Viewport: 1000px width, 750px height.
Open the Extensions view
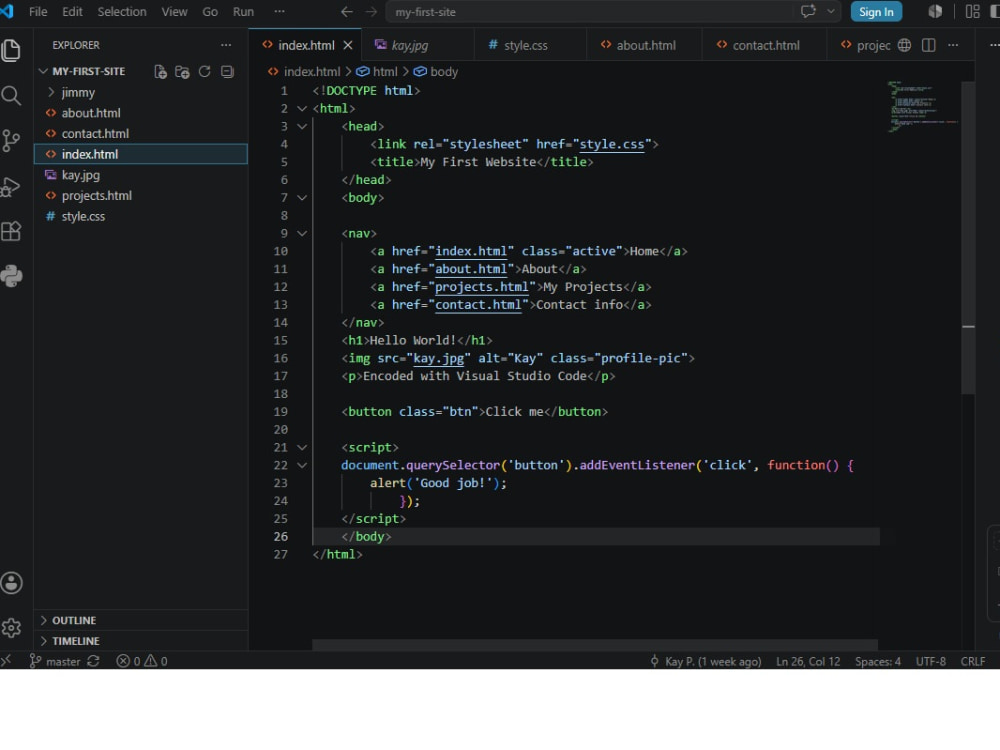point(11,231)
